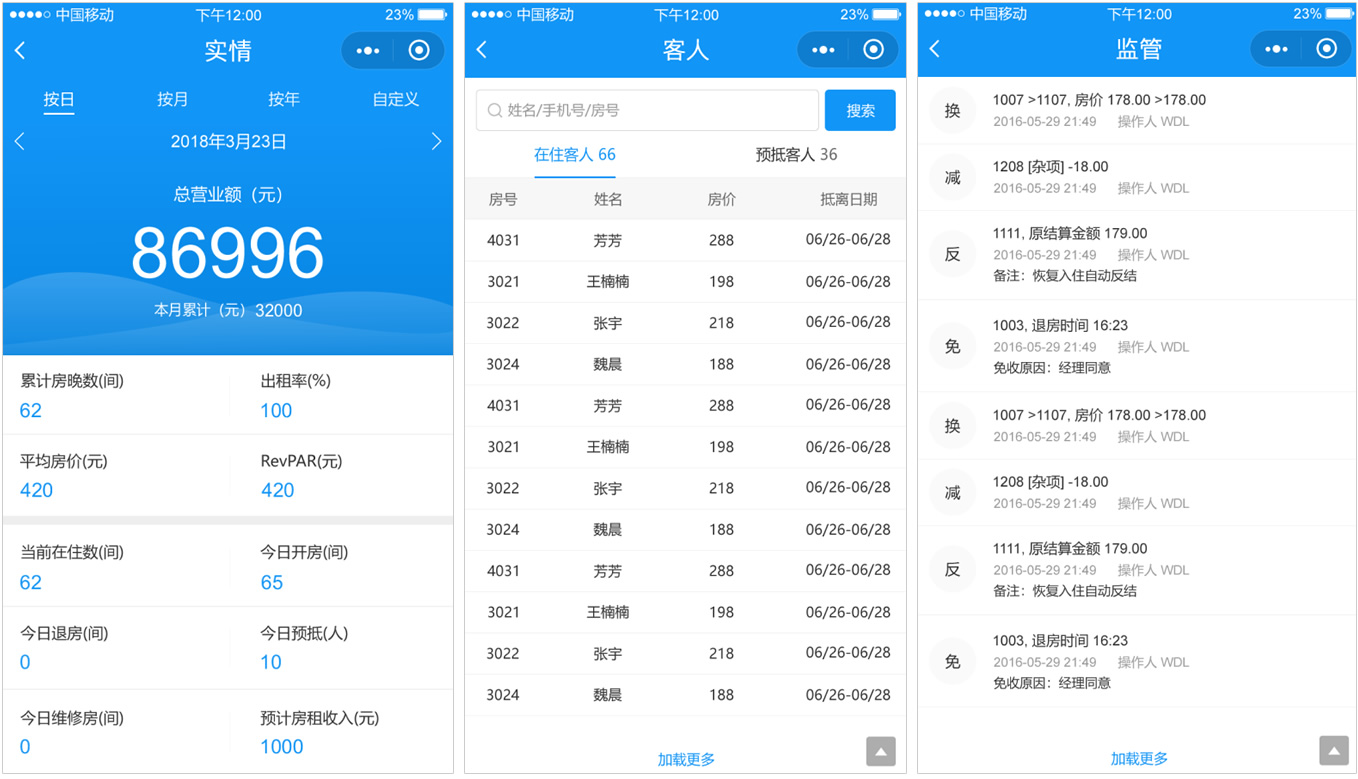Open more options menu on 监管 page
Viewport: 1358px width, 779px height.
(1276, 49)
